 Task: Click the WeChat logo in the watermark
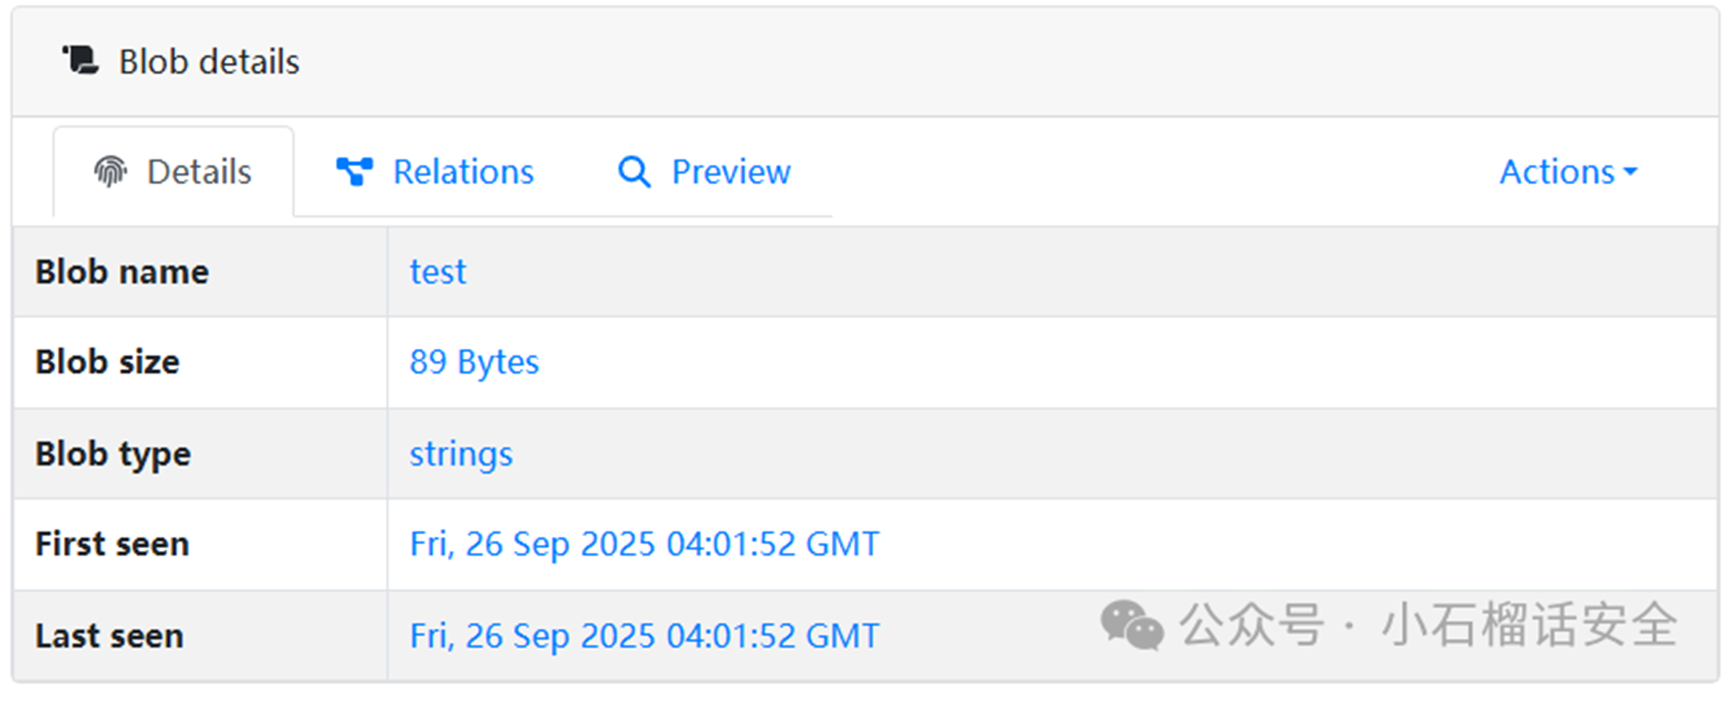coord(1132,625)
